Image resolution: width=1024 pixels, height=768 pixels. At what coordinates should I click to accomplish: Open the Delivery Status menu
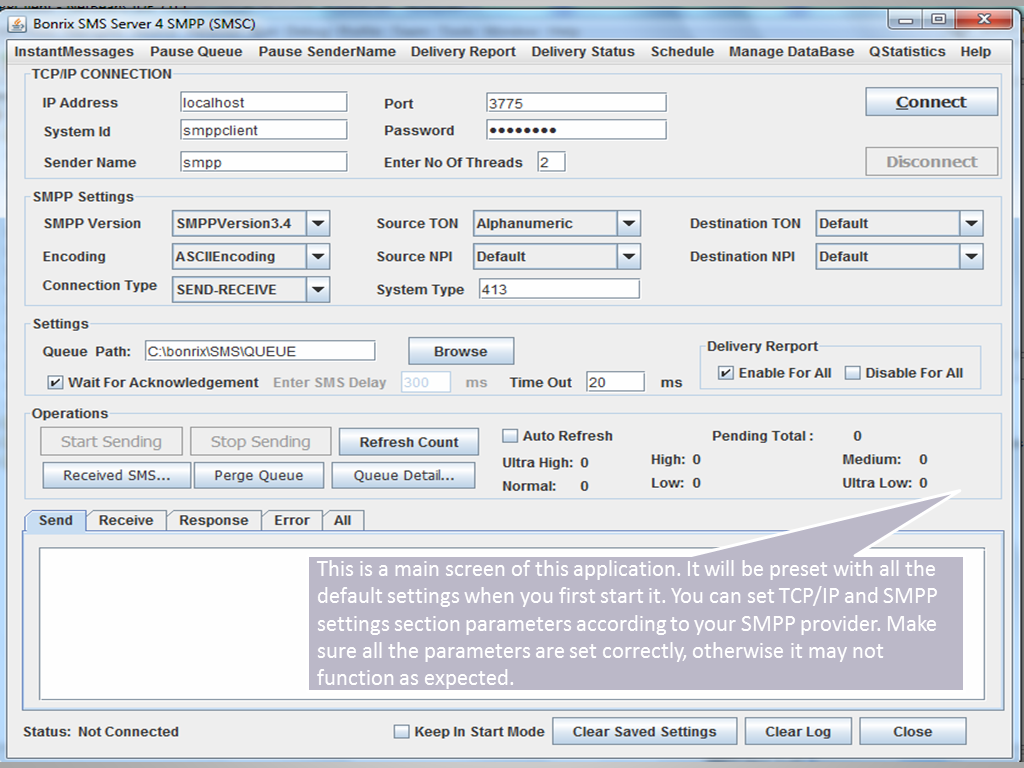click(583, 52)
